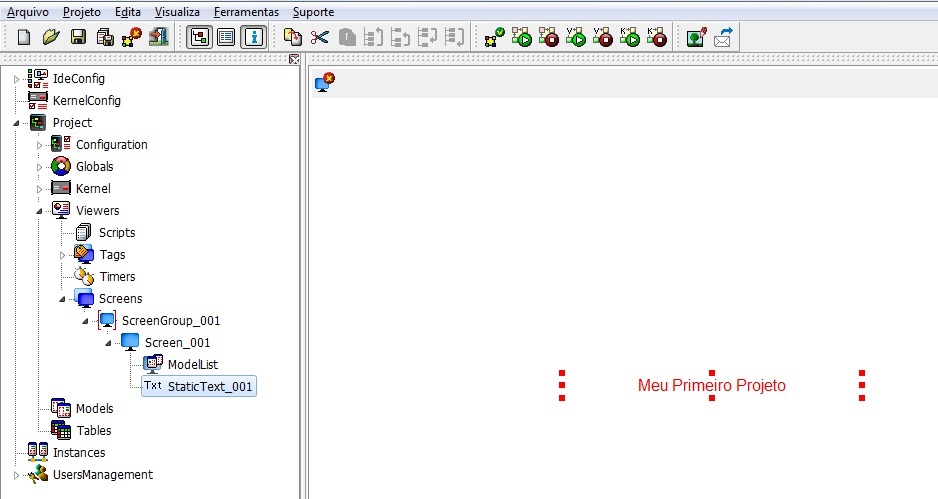The image size is (938, 499).
Task: Open a project with the folder icon
Action: [51, 37]
